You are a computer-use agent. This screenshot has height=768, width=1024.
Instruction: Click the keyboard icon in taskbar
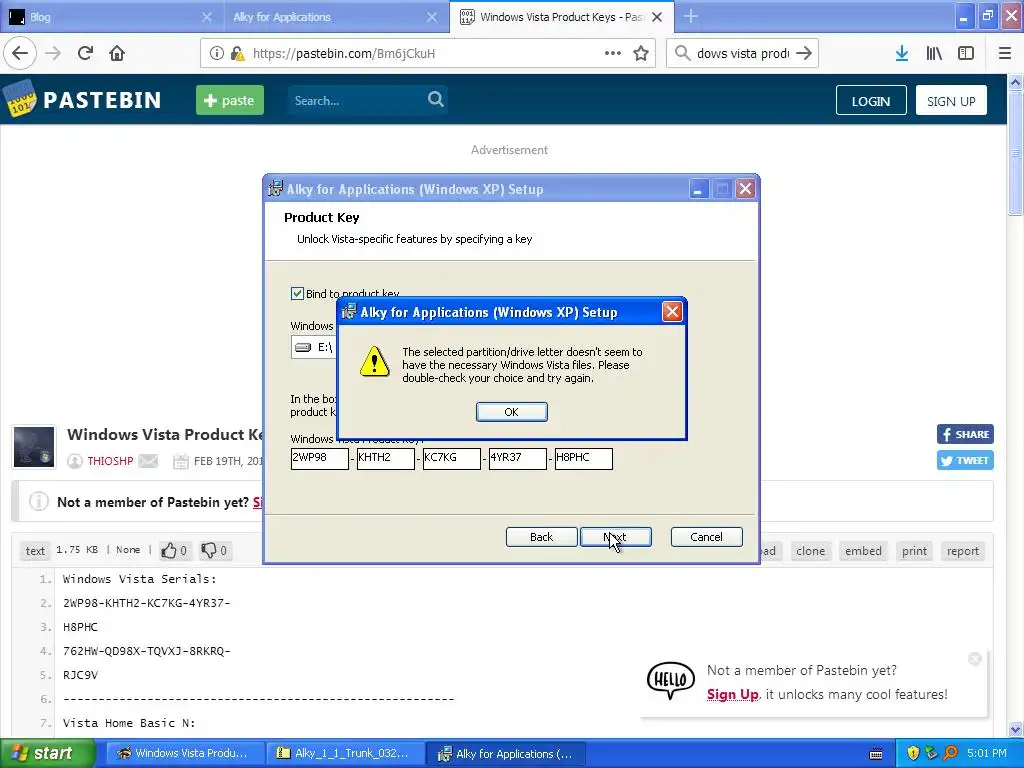point(876,754)
